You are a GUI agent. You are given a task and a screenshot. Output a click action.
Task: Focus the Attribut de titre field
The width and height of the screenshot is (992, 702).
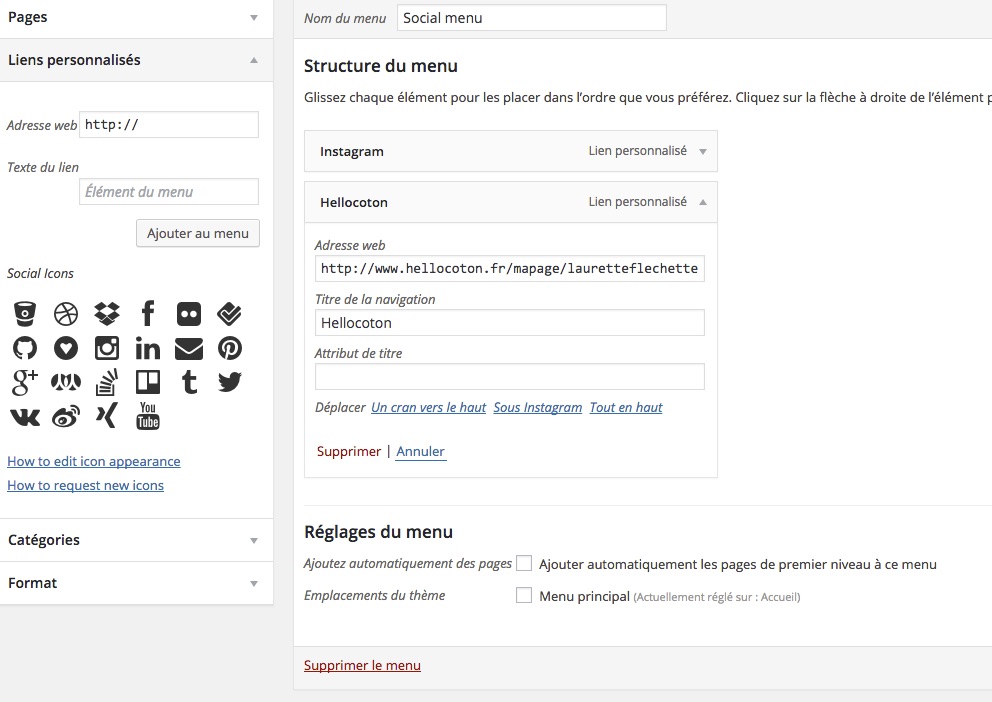(510, 377)
